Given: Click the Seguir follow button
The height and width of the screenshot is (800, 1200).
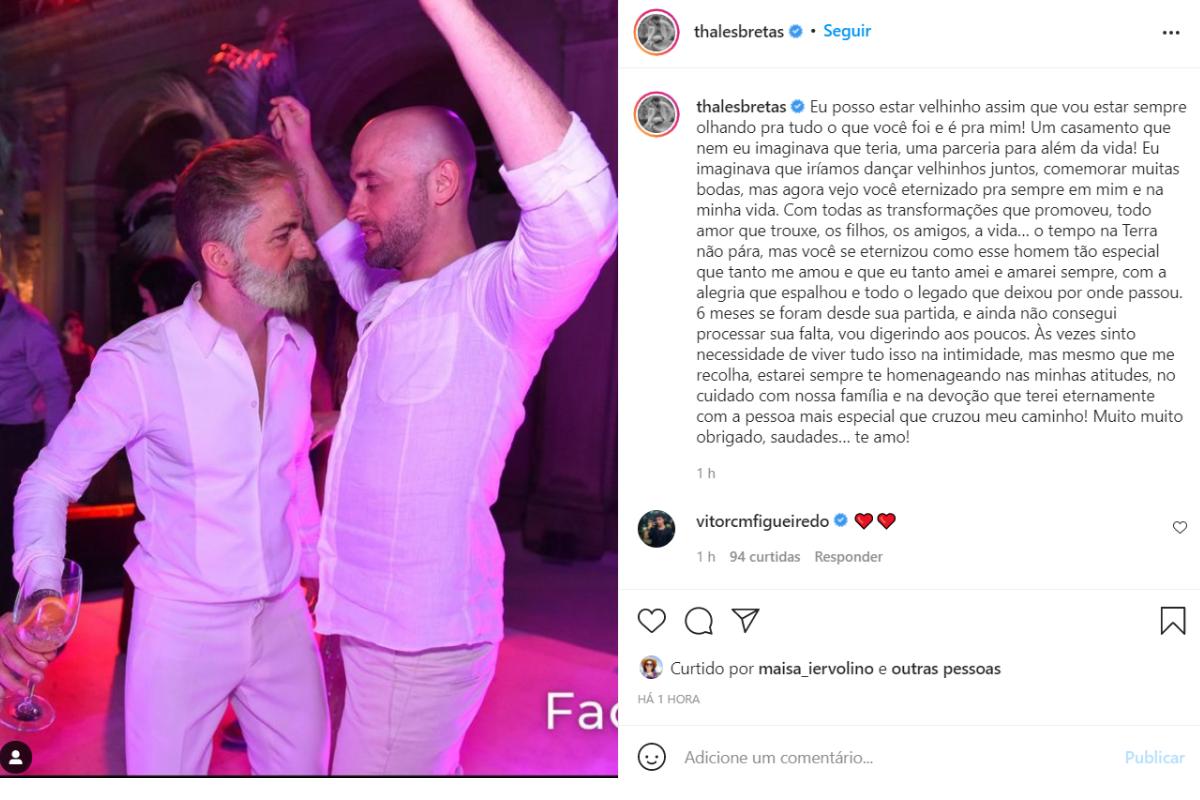Looking at the screenshot, I should pyautogui.click(x=847, y=31).
